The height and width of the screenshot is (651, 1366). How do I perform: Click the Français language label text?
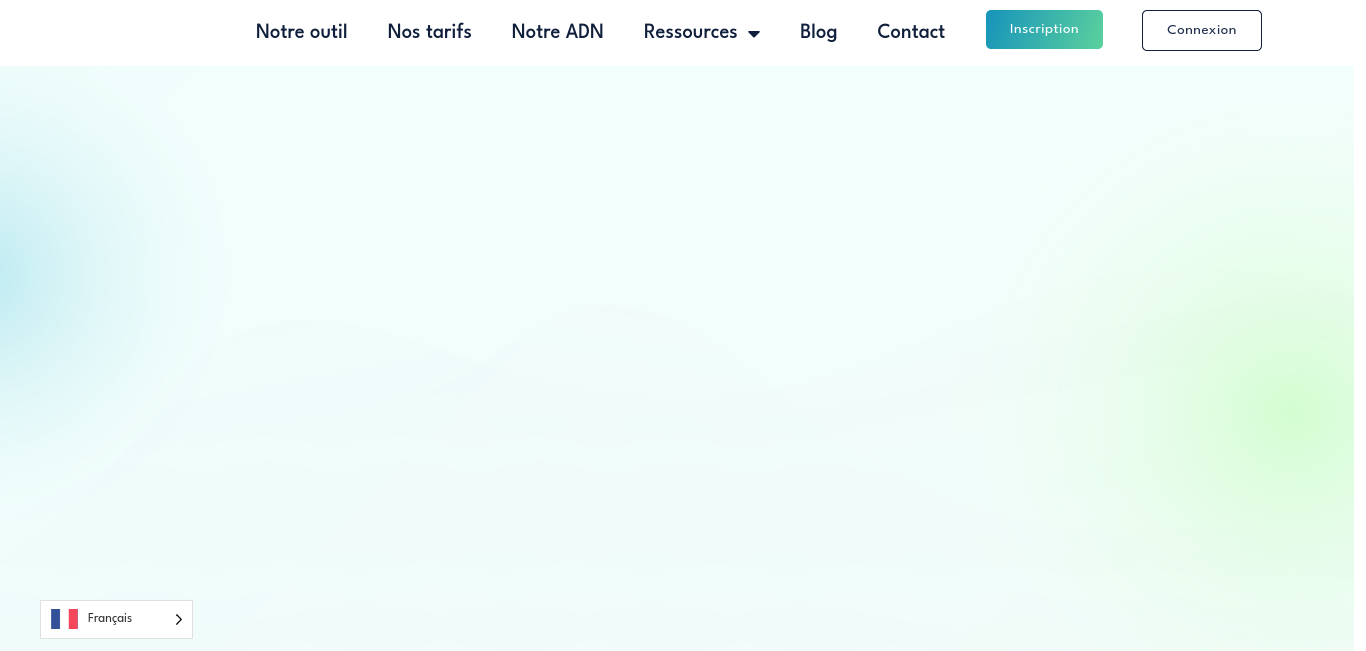[110, 619]
